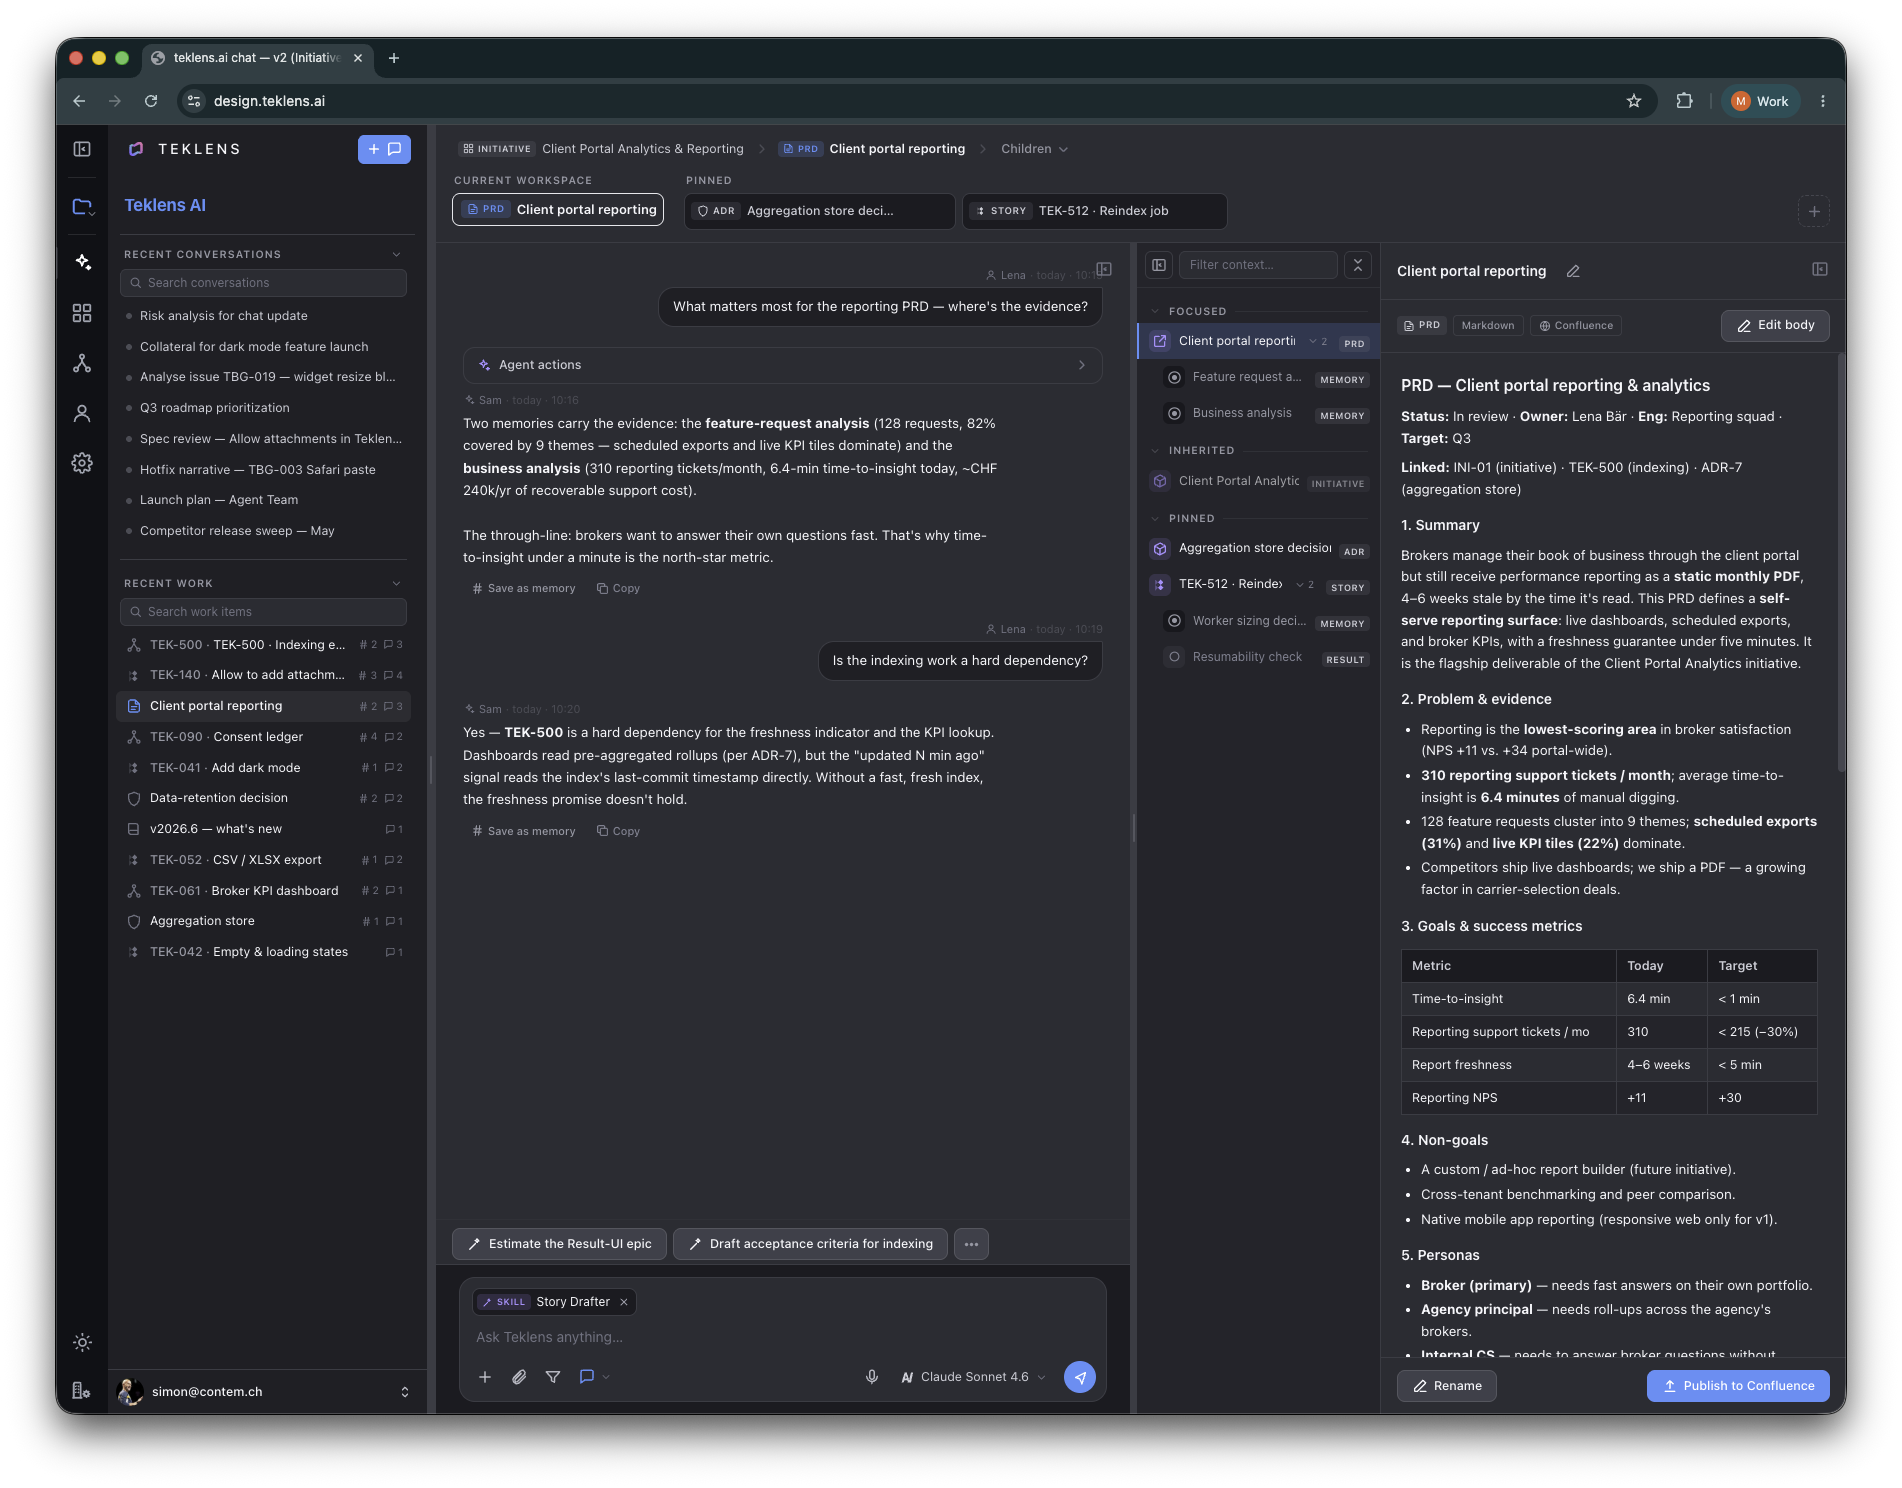Viewport: 1902px width, 1488px height.
Task: Open the grid dashboard icon in rail
Action: click(x=82, y=314)
